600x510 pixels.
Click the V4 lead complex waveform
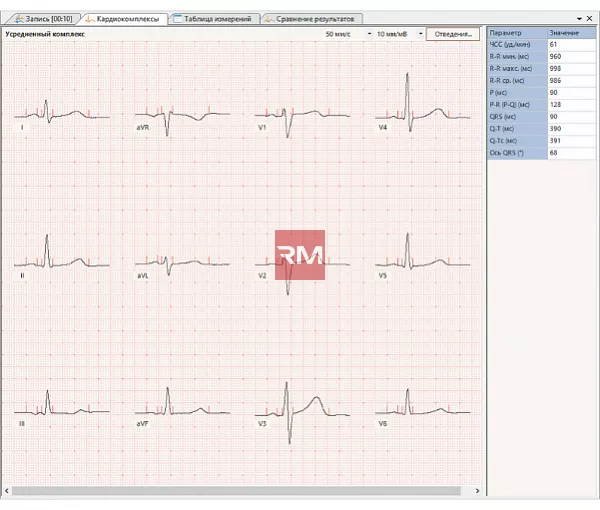(422, 102)
